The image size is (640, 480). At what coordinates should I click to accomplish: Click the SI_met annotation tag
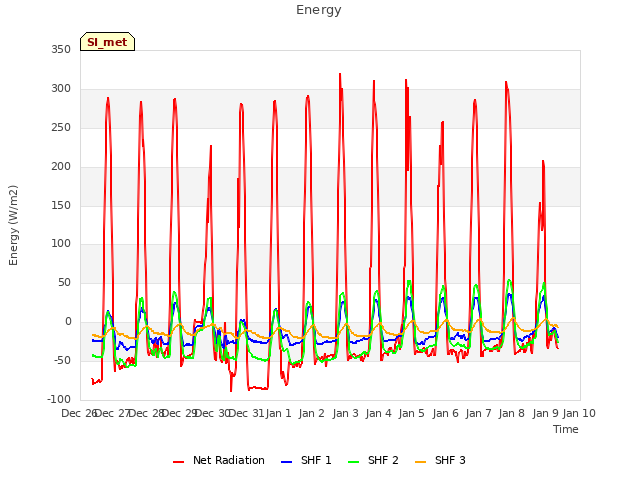(x=107, y=42)
